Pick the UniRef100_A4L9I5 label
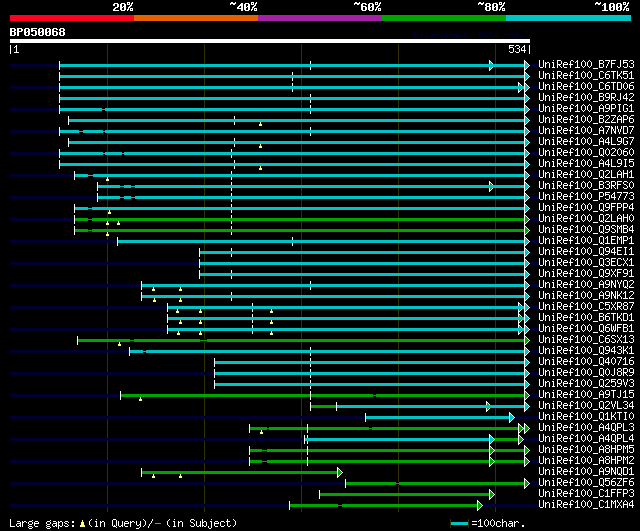The height and width of the screenshot is (531, 640). 586,164
